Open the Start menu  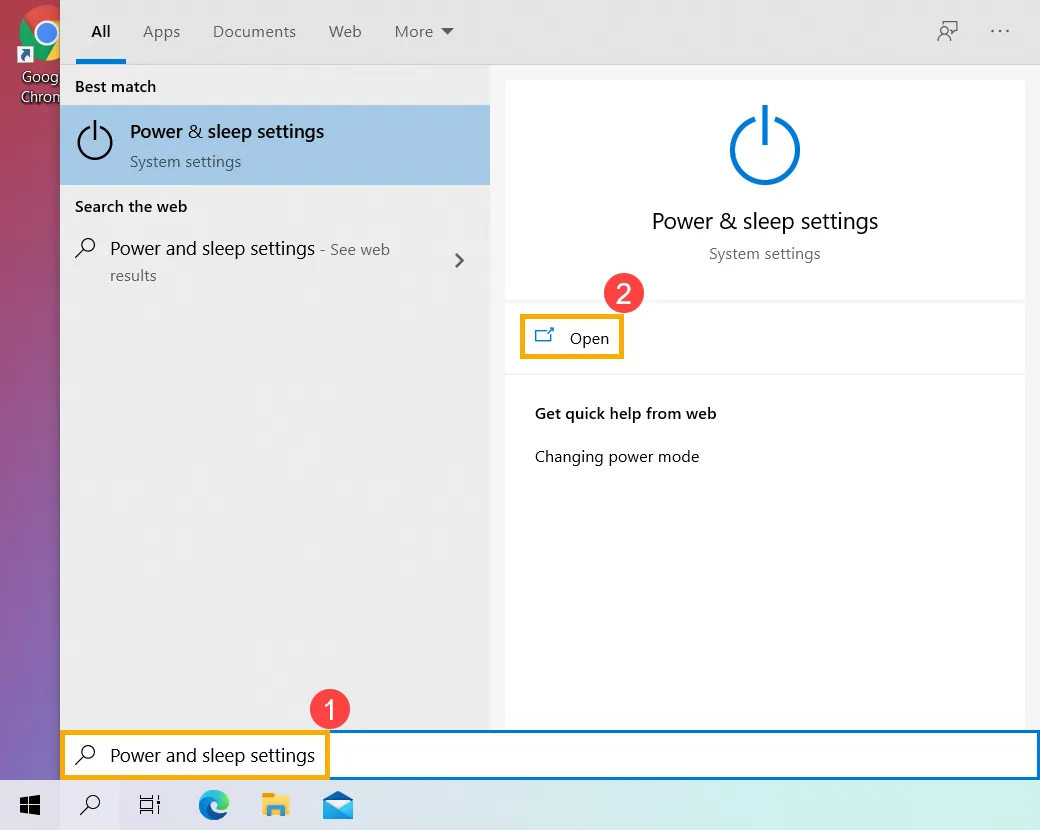(x=29, y=805)
